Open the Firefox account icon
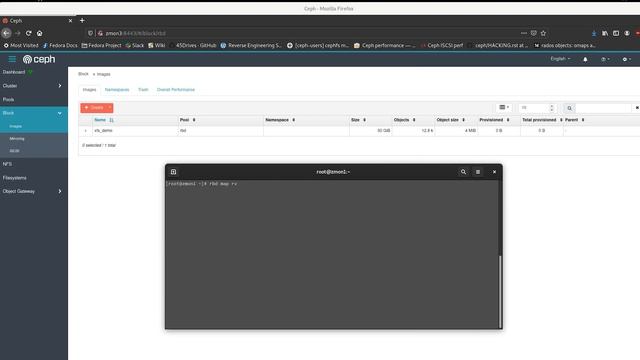Screen dimensions: 640x360 627,33
